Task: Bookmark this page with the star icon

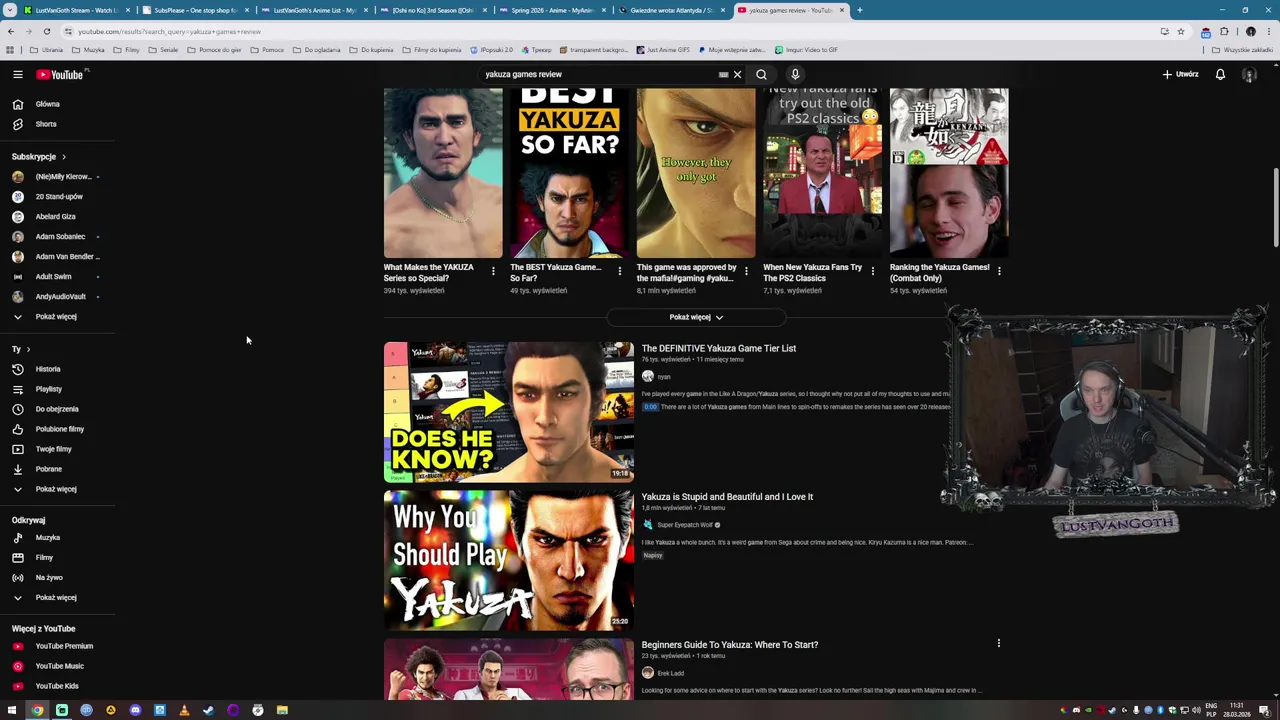Action: (x=1180, y=31)
